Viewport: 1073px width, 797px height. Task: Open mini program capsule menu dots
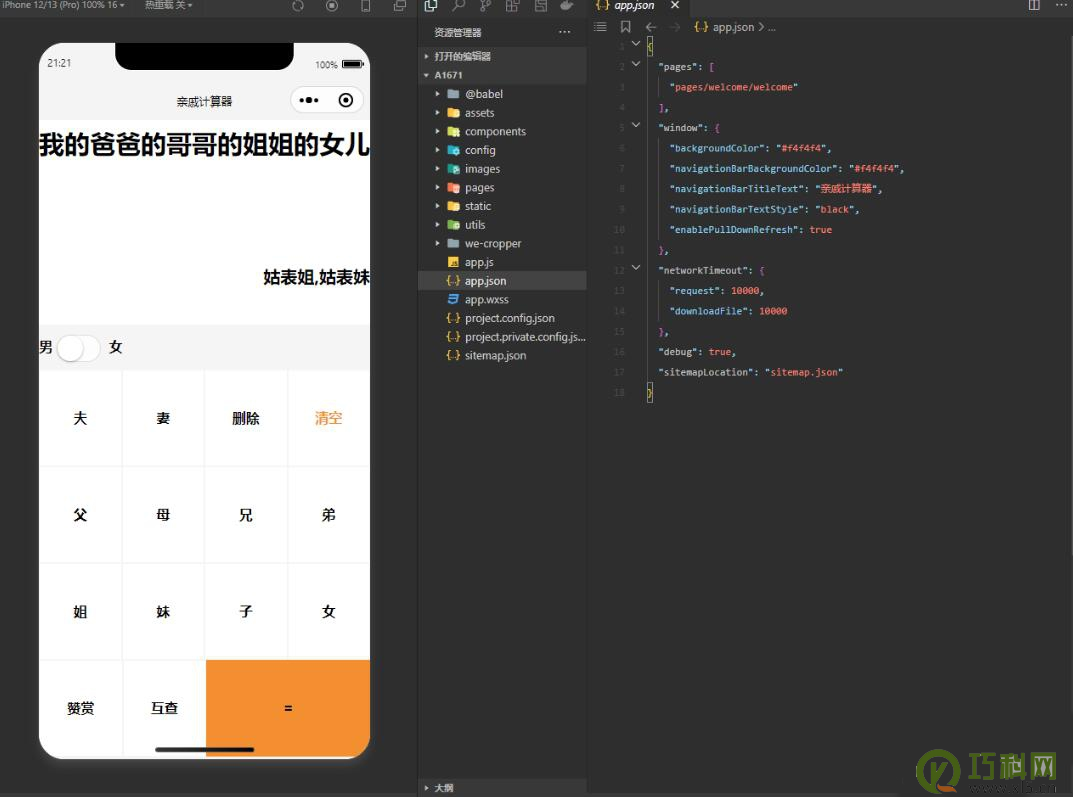pos(309,101)
